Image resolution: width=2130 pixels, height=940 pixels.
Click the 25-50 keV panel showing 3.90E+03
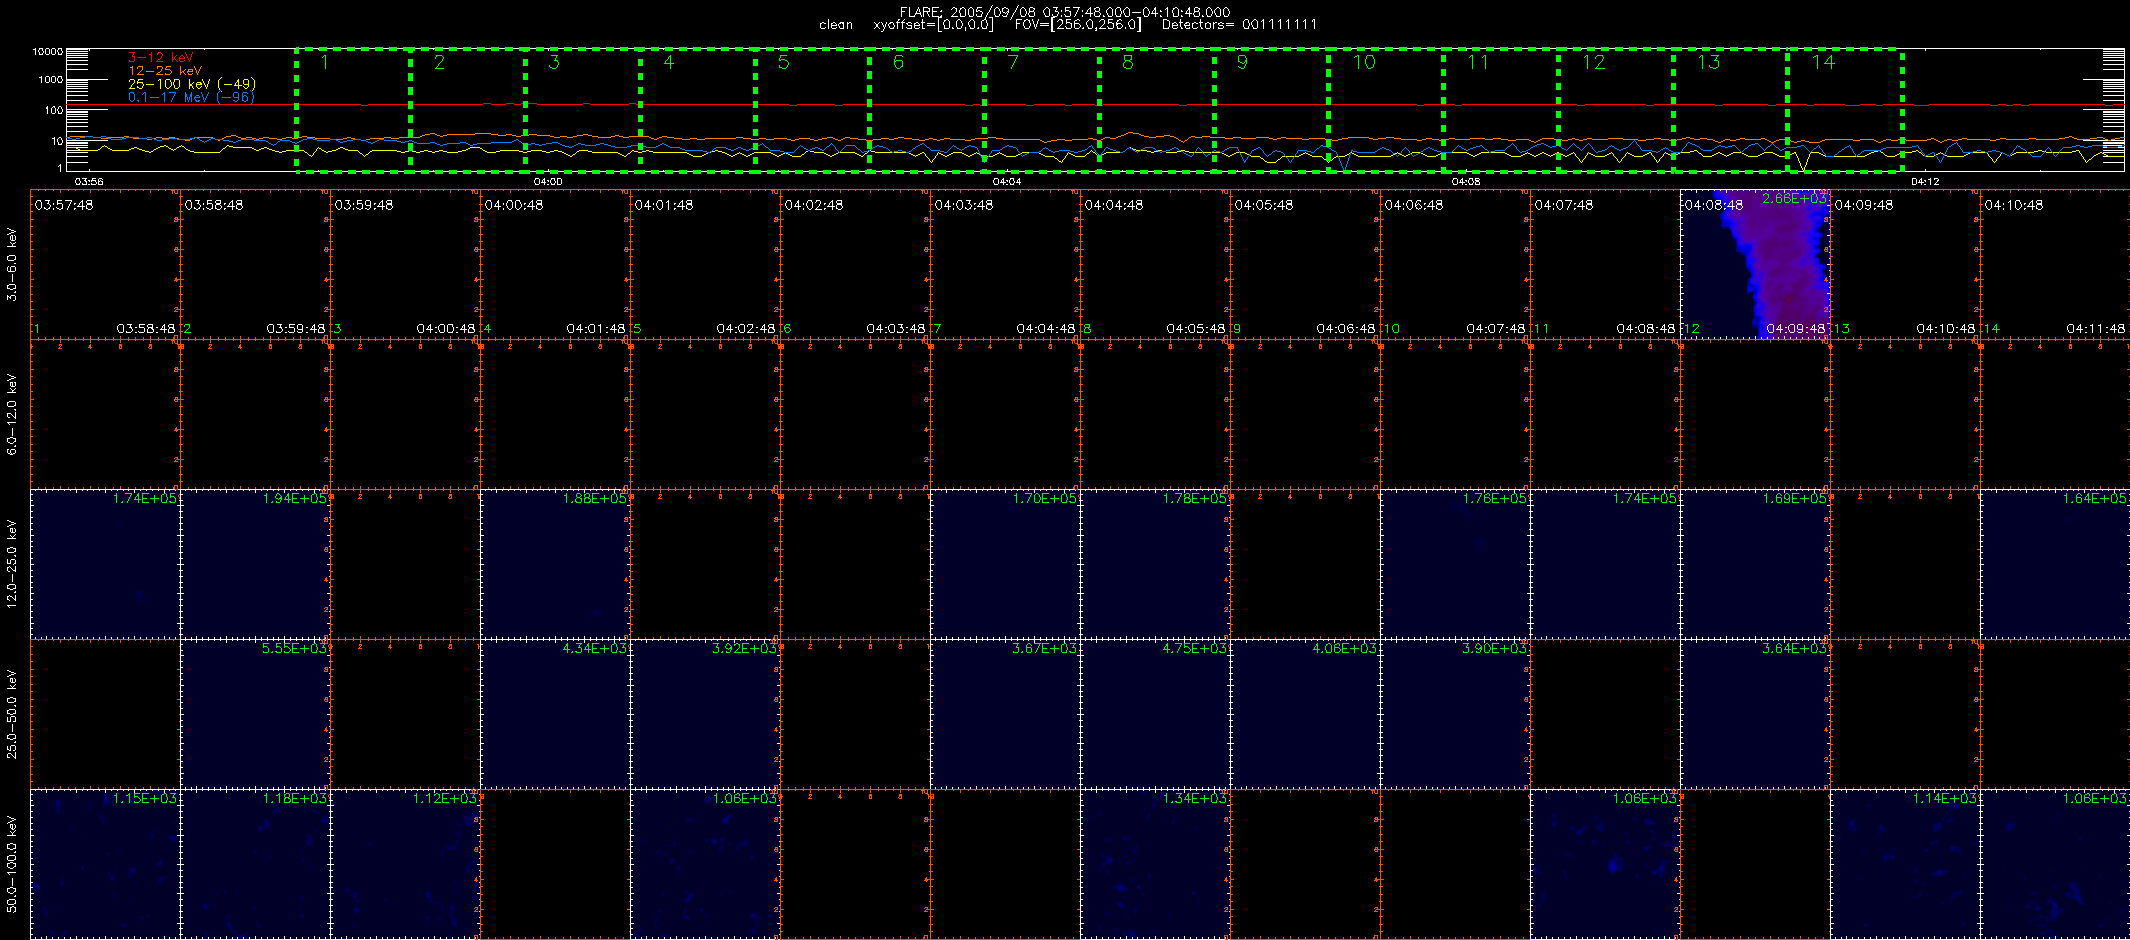[1455, 714]
